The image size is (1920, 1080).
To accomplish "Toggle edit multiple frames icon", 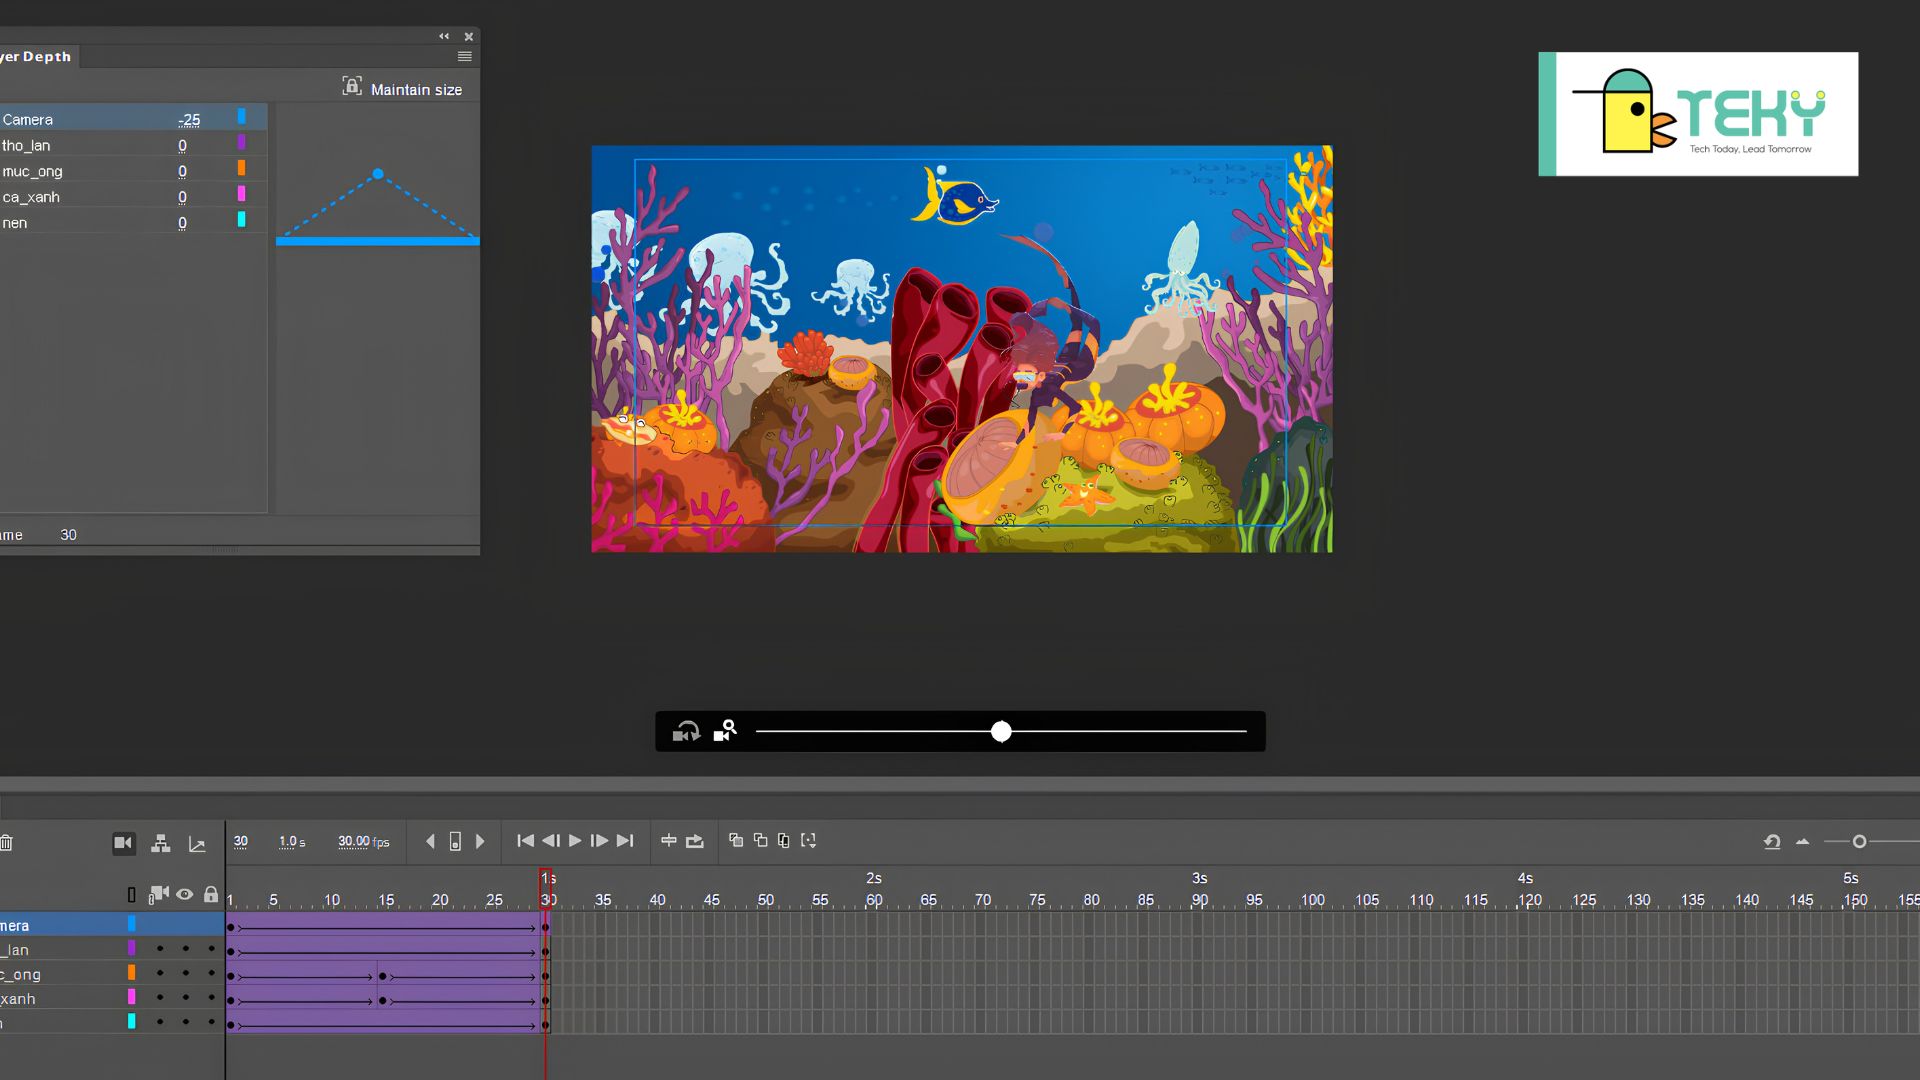I will pyautogui.click(x=784, y=840).
